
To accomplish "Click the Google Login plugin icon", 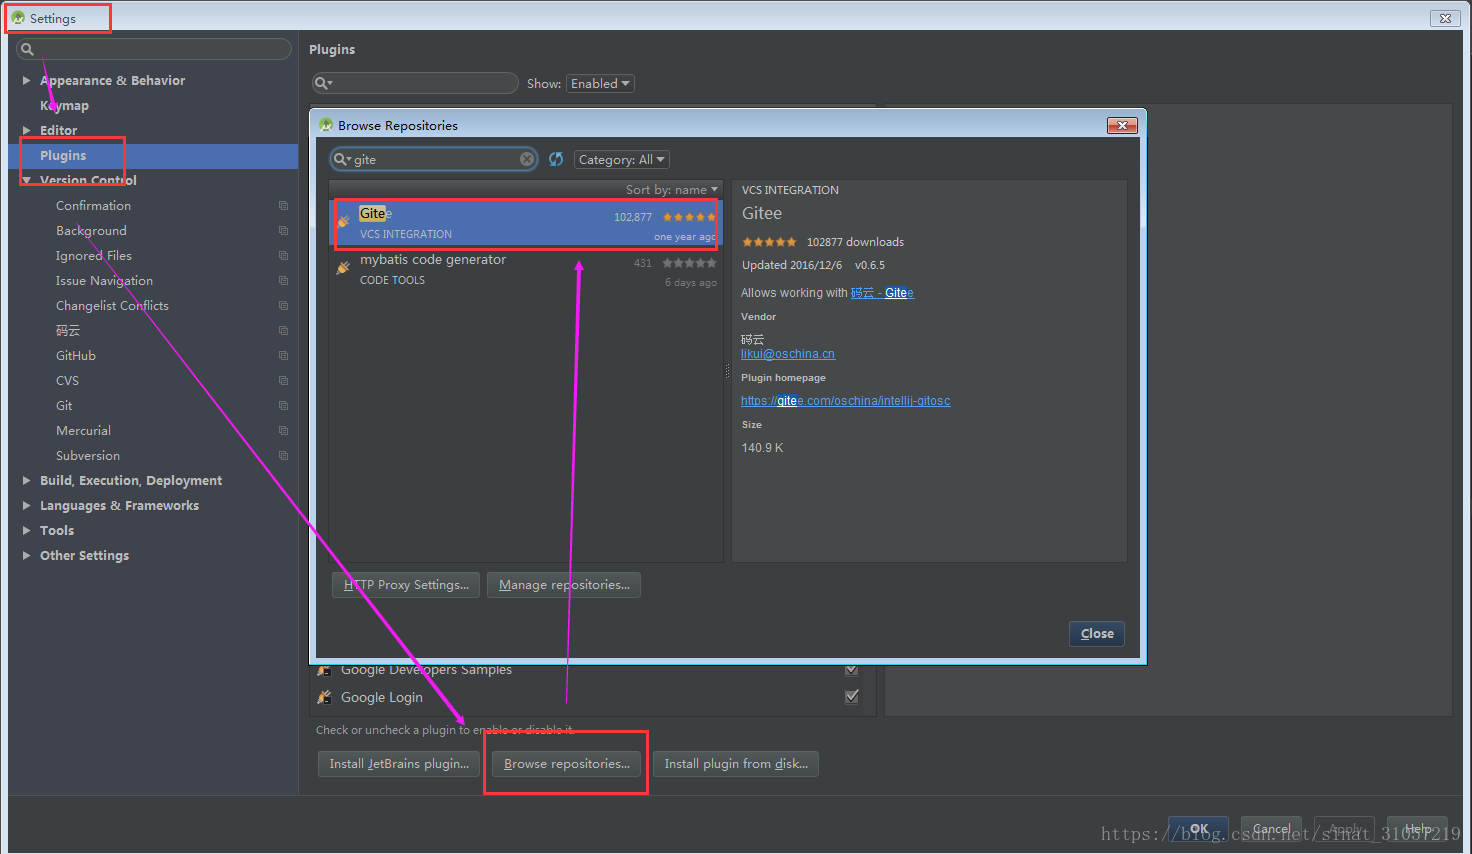I will click(324, 697).
